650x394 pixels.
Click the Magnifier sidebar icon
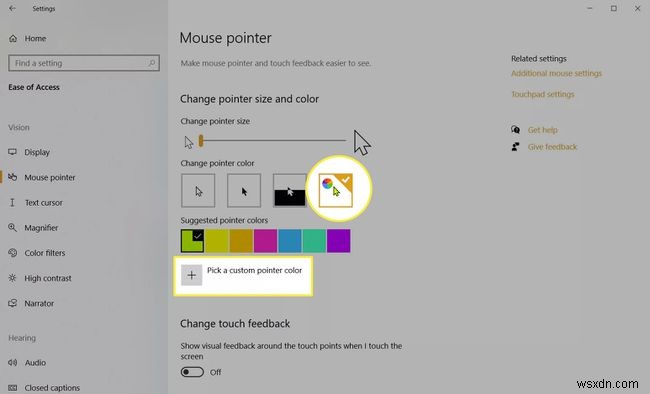(12, 228)
